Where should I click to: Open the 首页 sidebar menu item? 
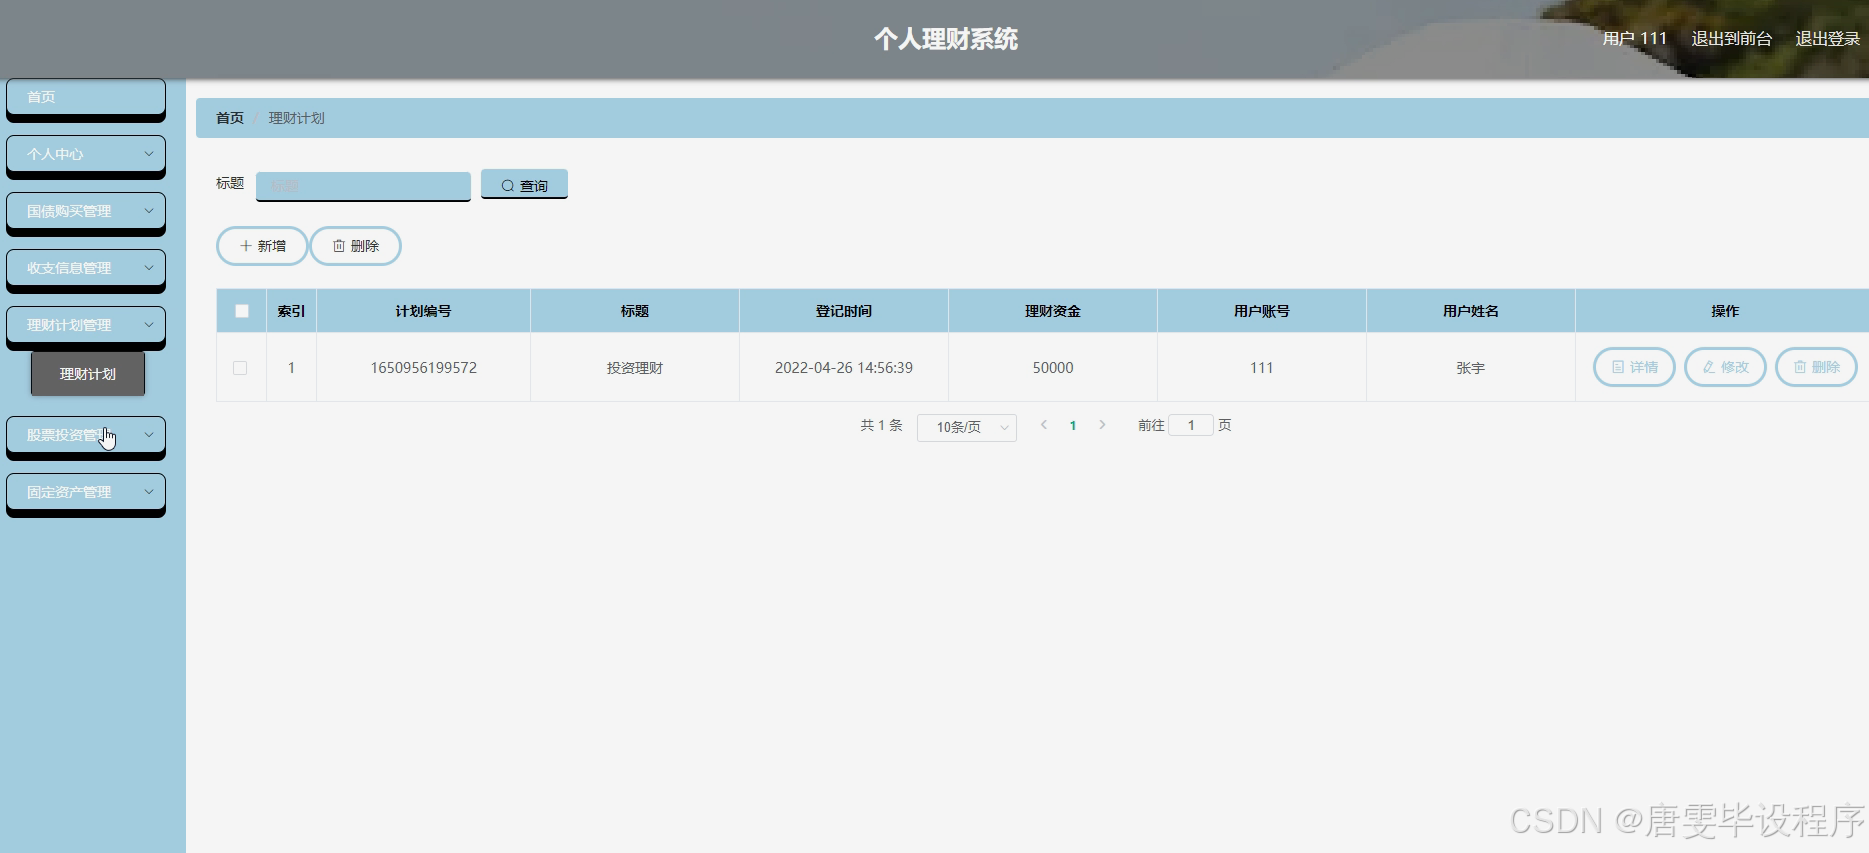coord(86,97)
